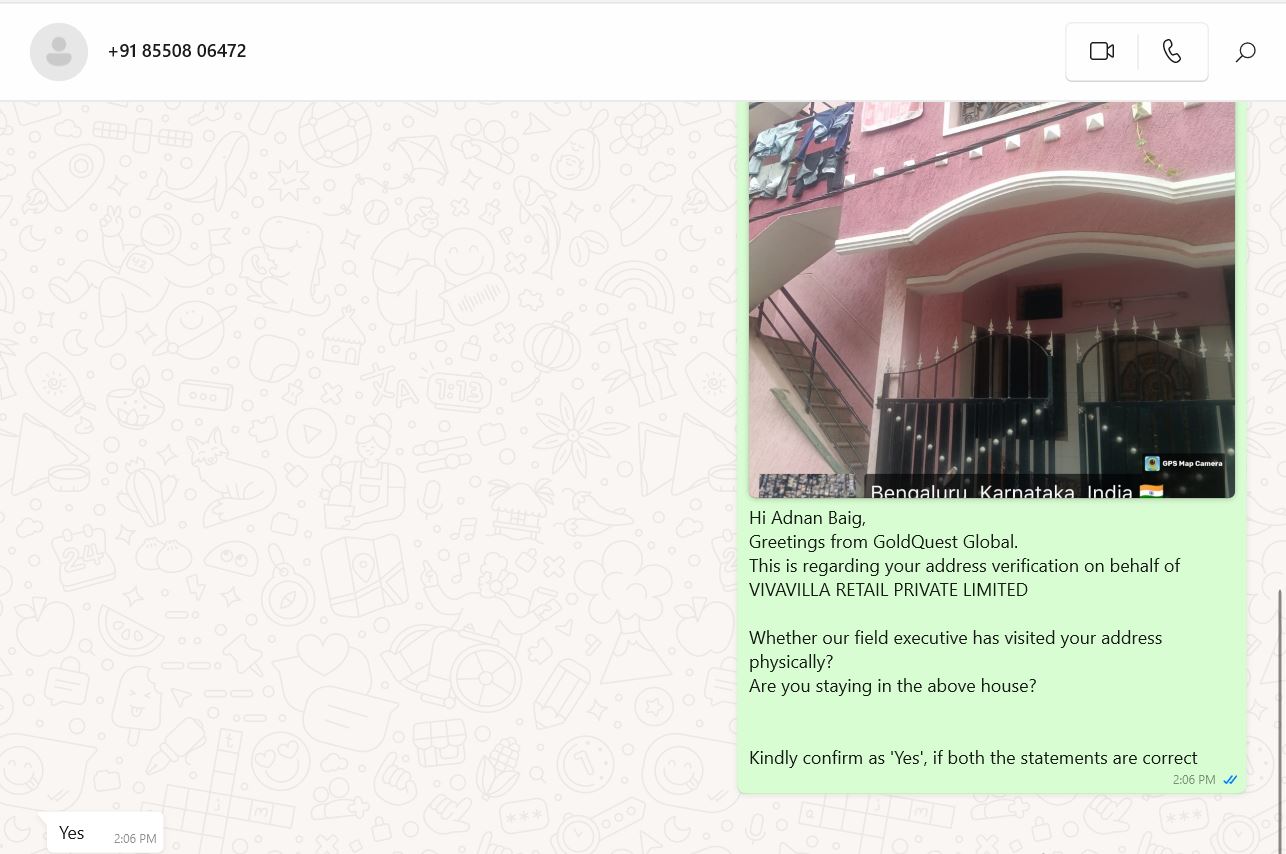This screenshot has width=1286, height=854.
Task: Click the contact number +91 85508 06472
Action: pos(177,51)
